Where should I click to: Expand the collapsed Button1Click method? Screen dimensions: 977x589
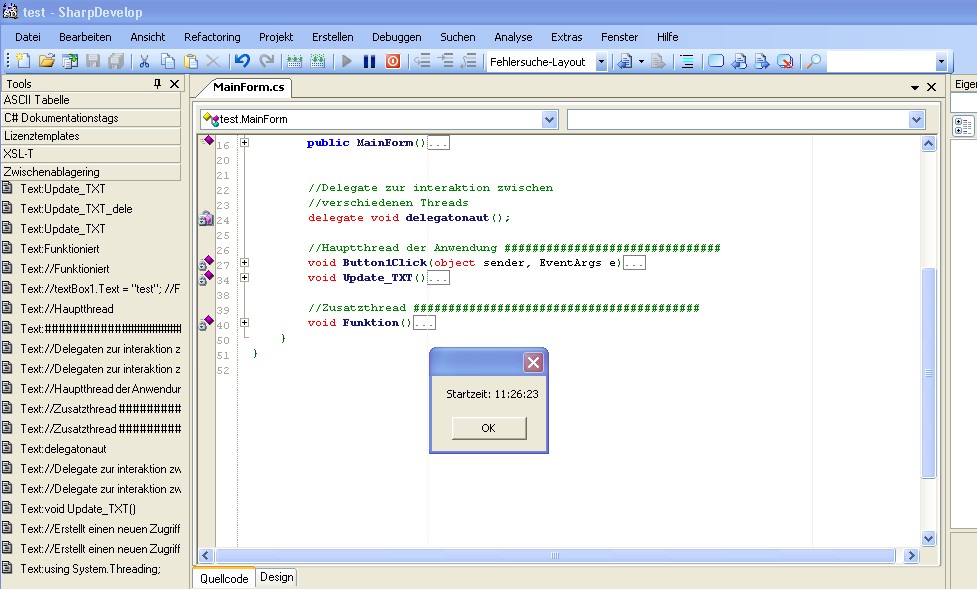(244, 263)
